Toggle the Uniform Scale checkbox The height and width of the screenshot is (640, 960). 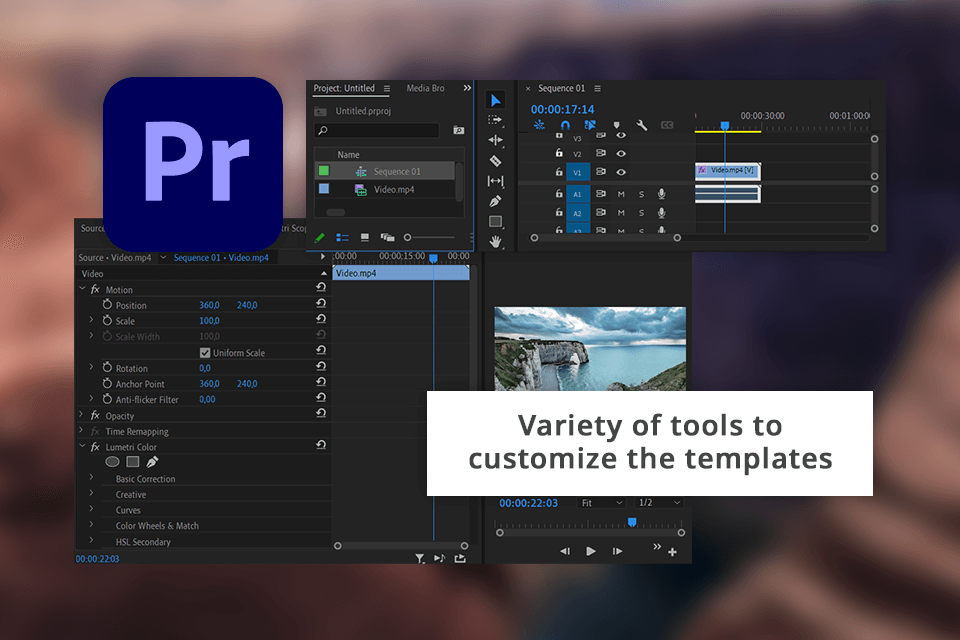(x=205, y=353)
